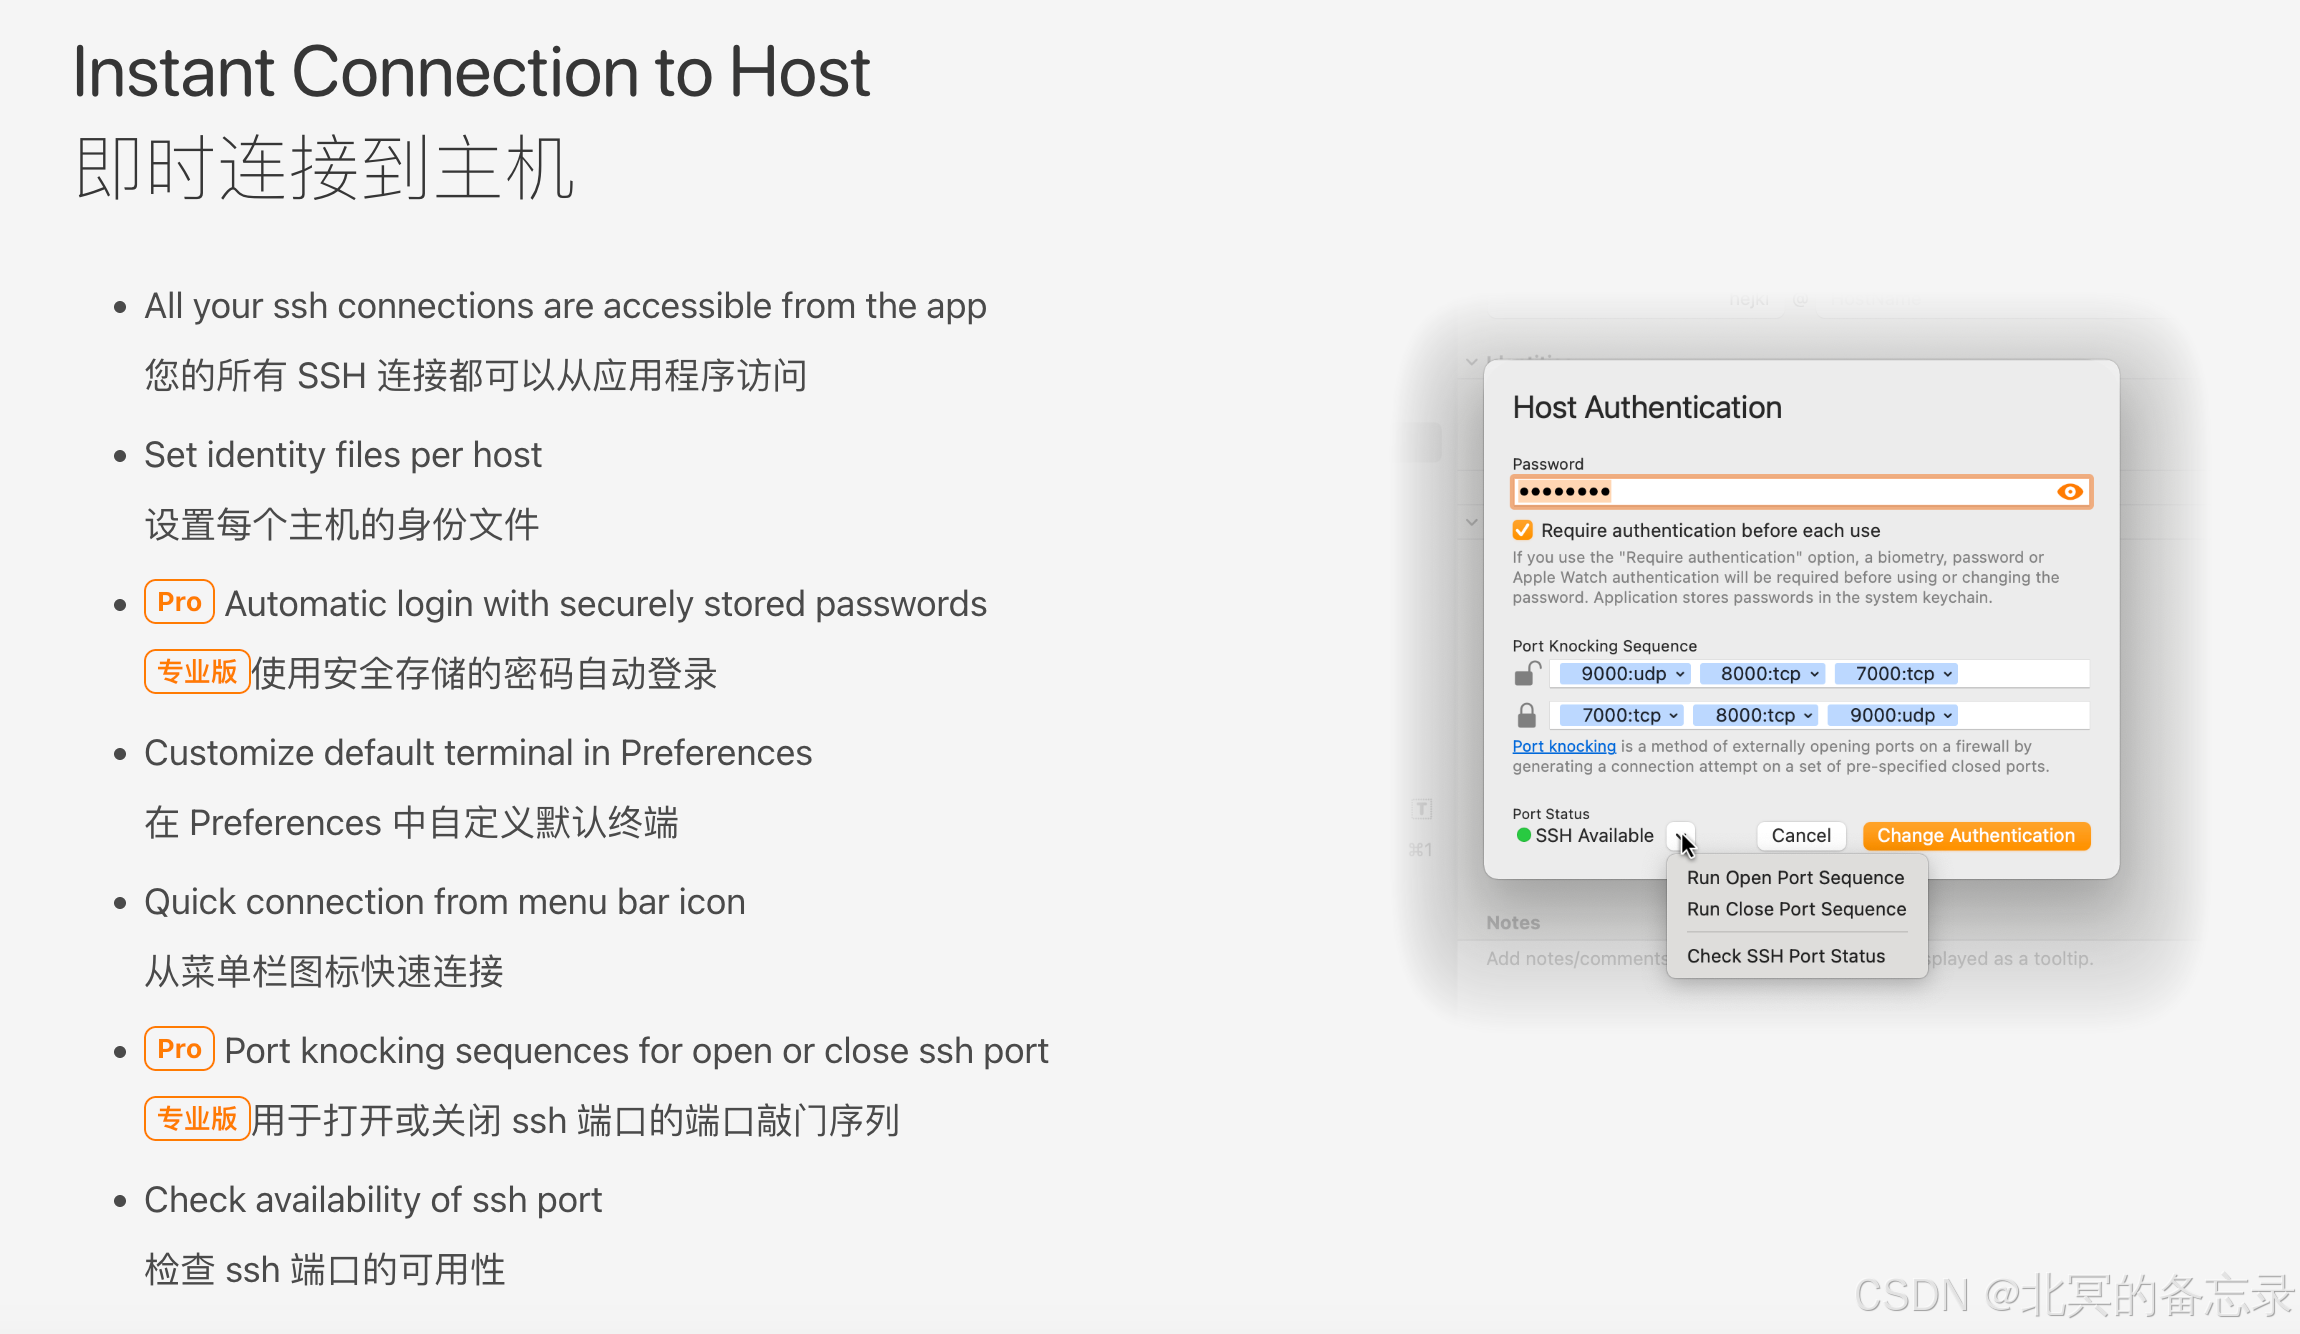2300x1334 pixels.
Task: Click the open padlock icon for the open sequence
Action: click(x=1526, y=674)
